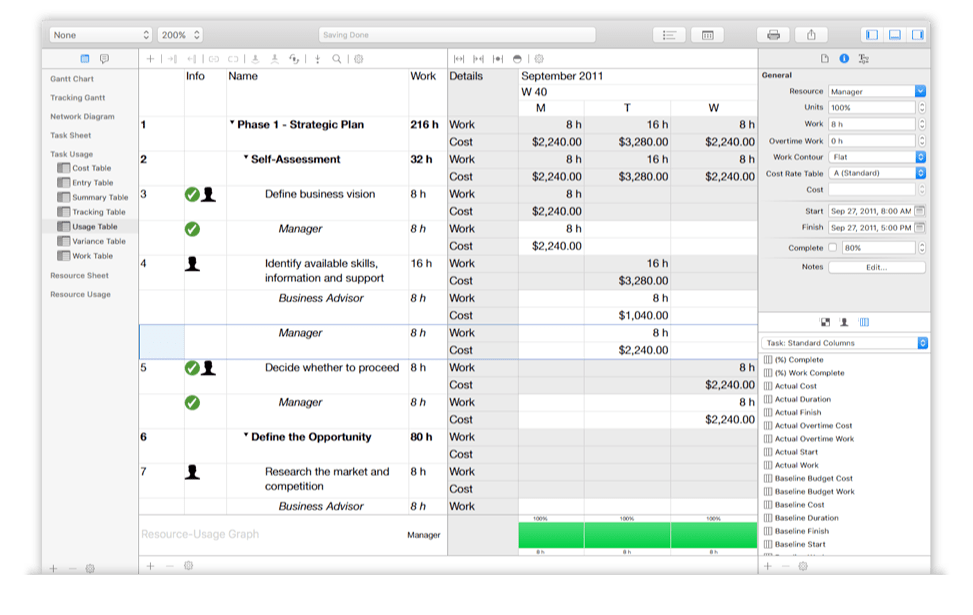Select the Styles inspector icon
Viewport: 973px width, 615px height.
864,58
